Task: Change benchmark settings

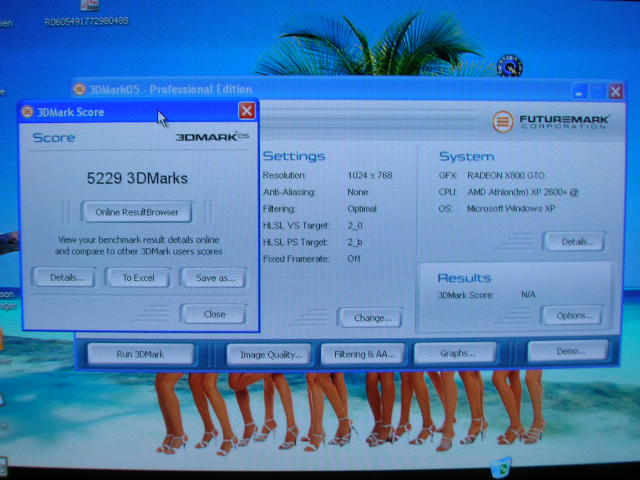Action: tap(371, 318)
